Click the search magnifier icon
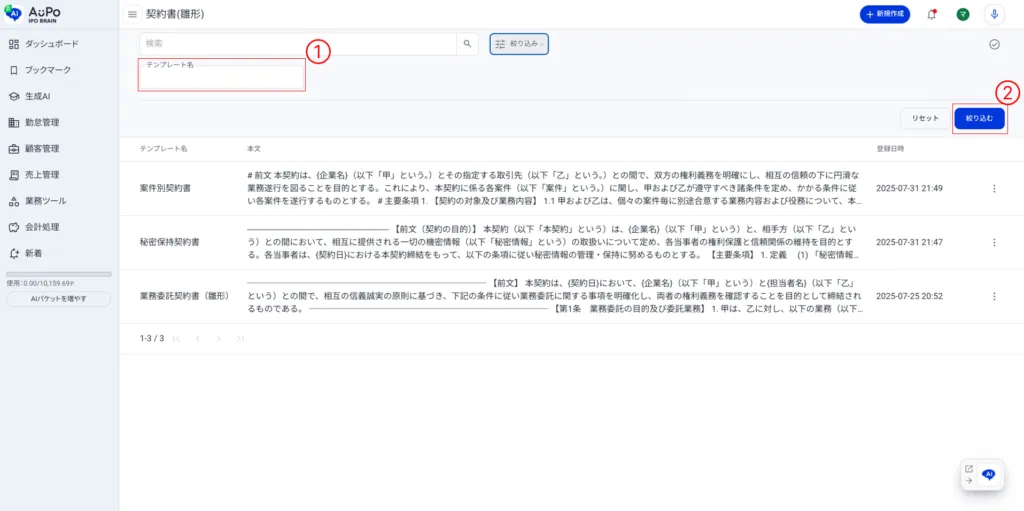1024x511 pixels. click(x=467, y=44)
